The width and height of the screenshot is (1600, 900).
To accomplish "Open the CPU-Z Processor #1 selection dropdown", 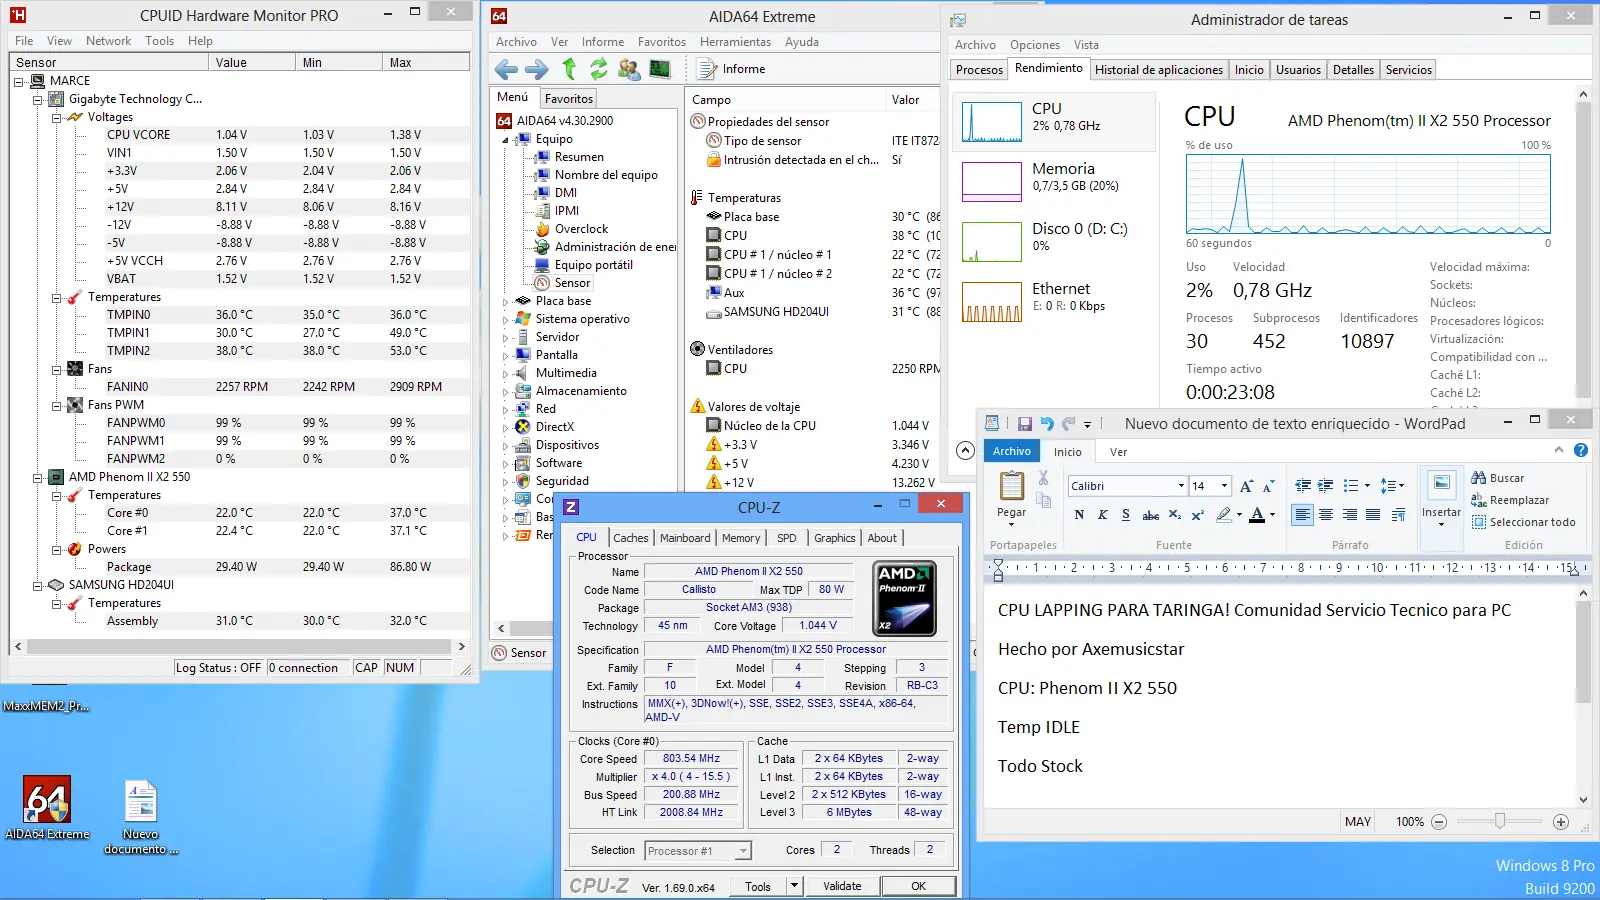I will coord(743,851).
